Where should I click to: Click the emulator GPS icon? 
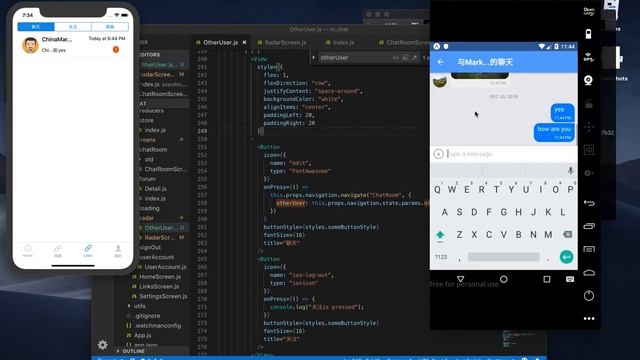click(589, 57)
